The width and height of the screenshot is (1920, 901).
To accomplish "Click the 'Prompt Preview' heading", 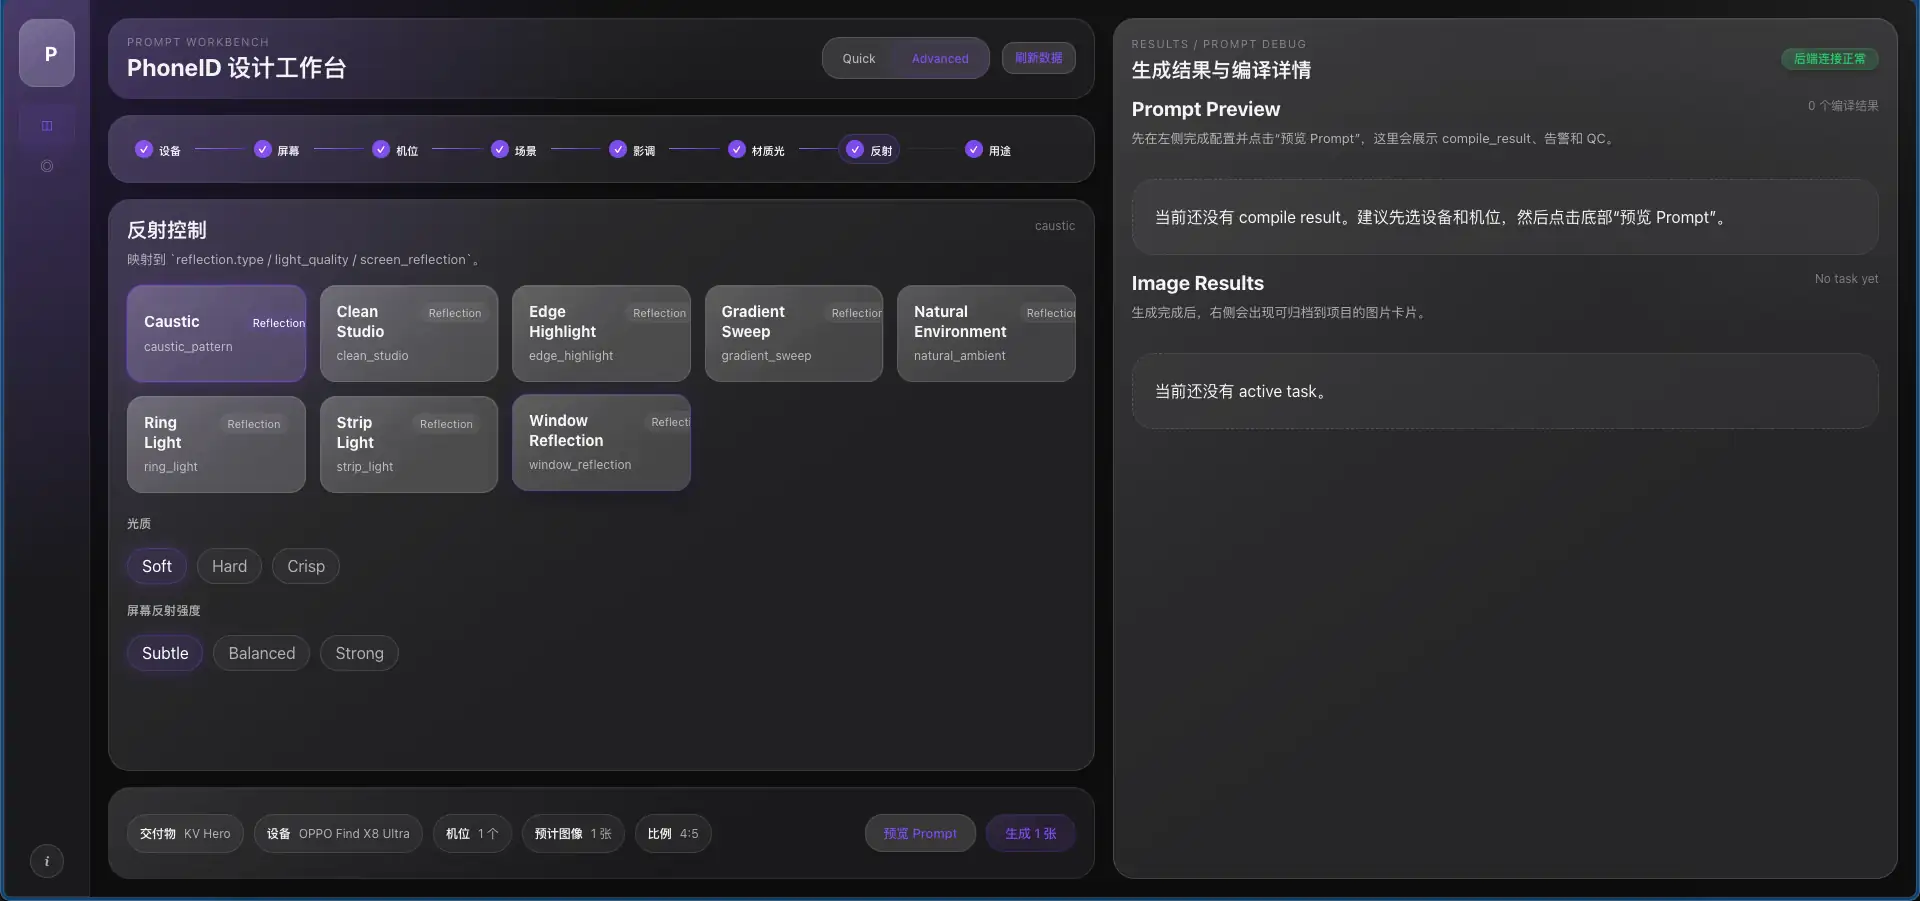I will tap(1206, 109).
